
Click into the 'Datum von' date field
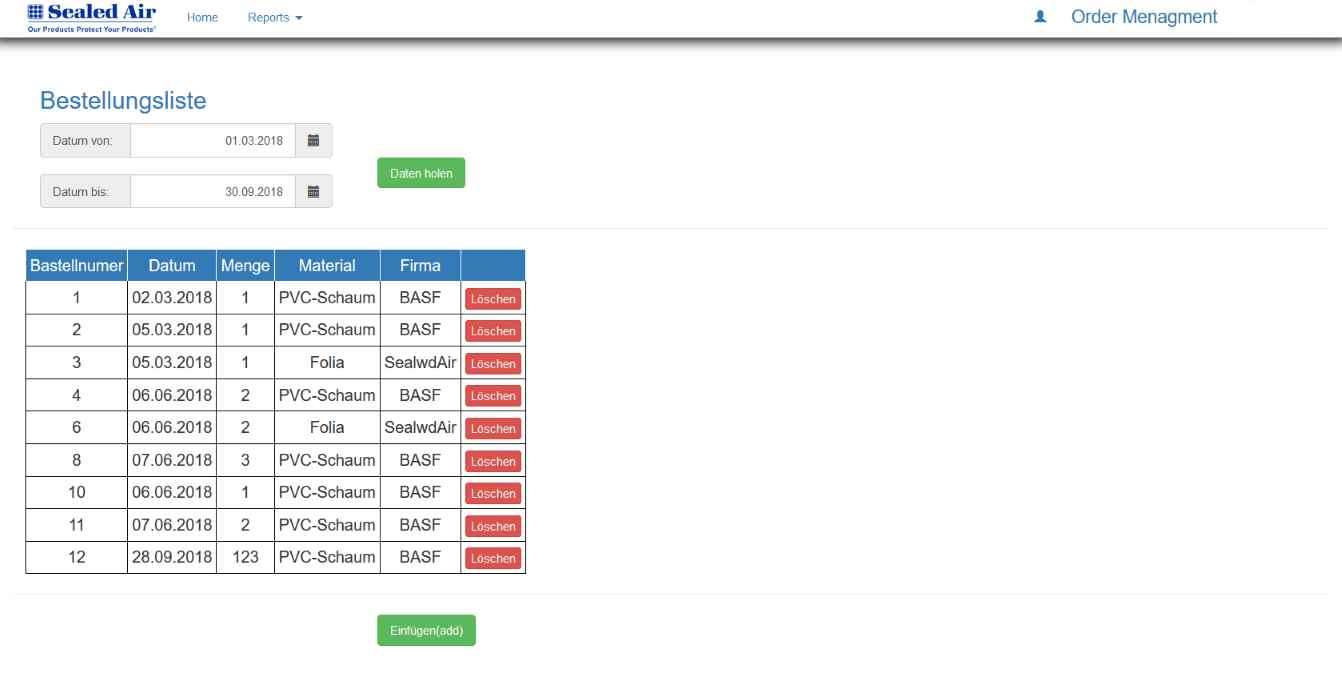pyautogui.click(x=213, y=141)
